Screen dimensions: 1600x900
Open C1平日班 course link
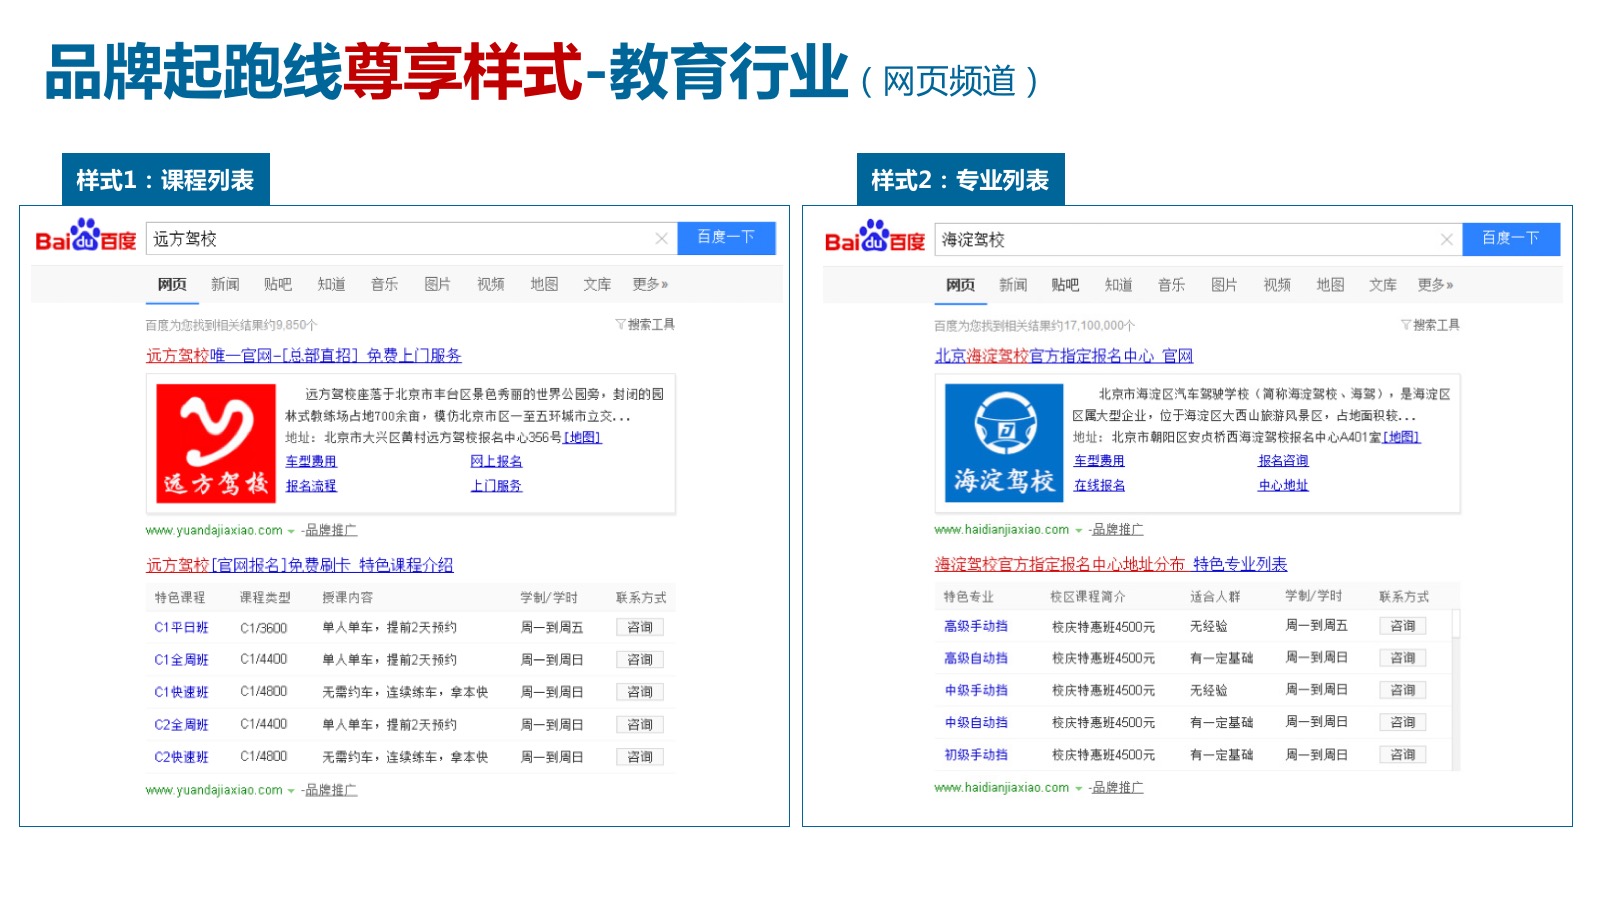point(181,627)
